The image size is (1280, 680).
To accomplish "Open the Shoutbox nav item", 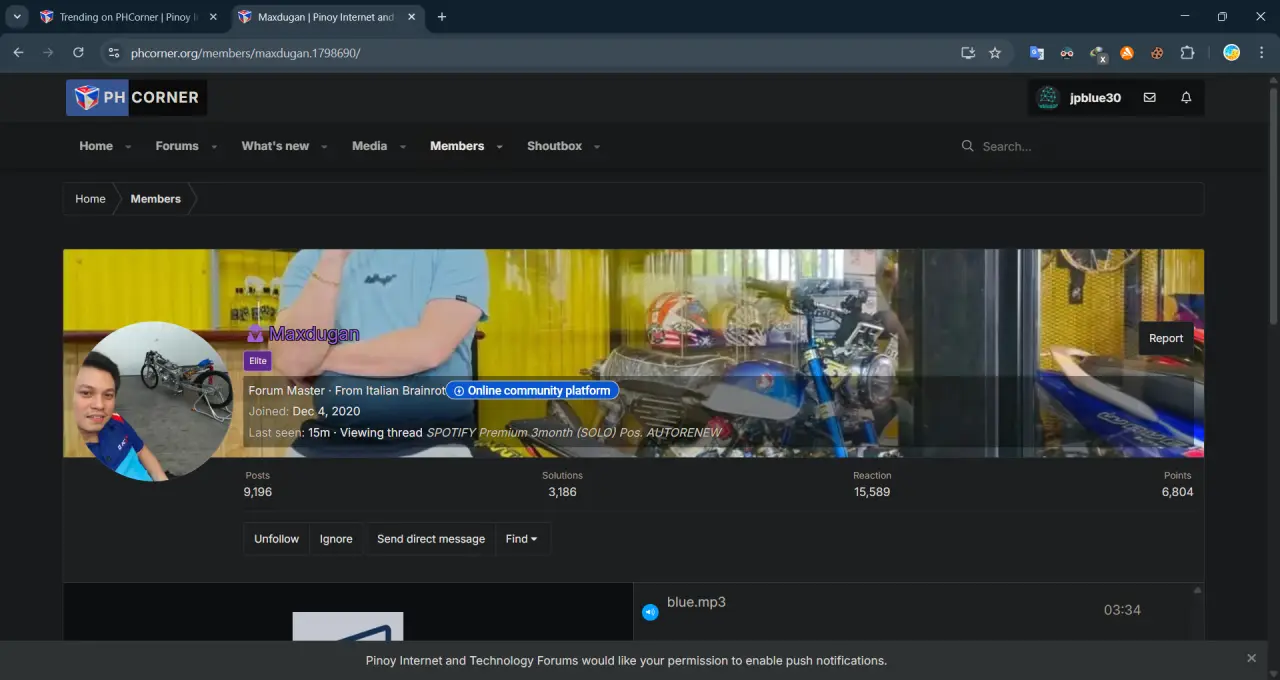I will [554, 146].
